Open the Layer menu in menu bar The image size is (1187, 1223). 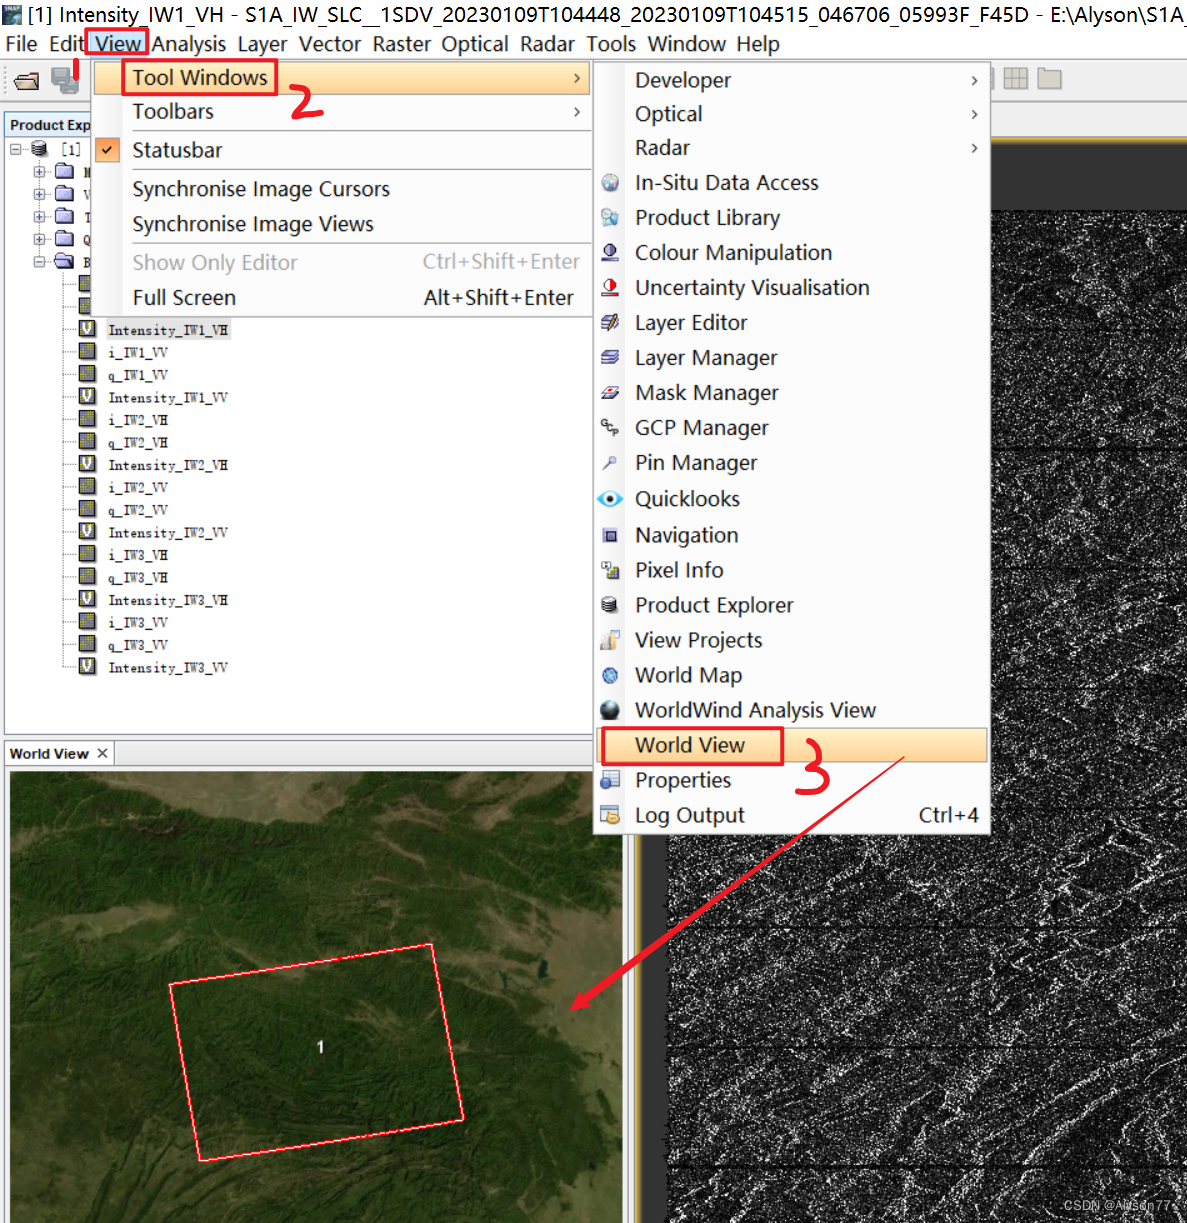pyautogui.click(x=262, y=44)
